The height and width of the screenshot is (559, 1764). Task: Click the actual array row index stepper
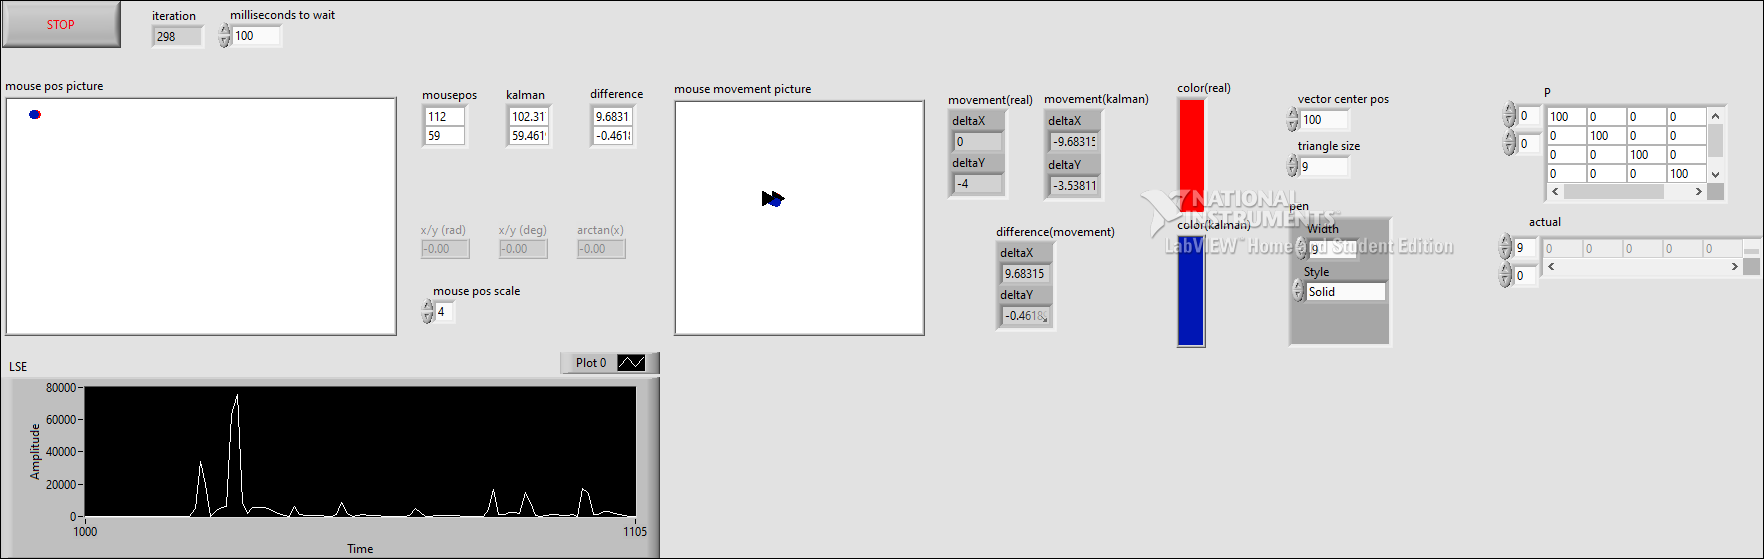coord(1505,247)
